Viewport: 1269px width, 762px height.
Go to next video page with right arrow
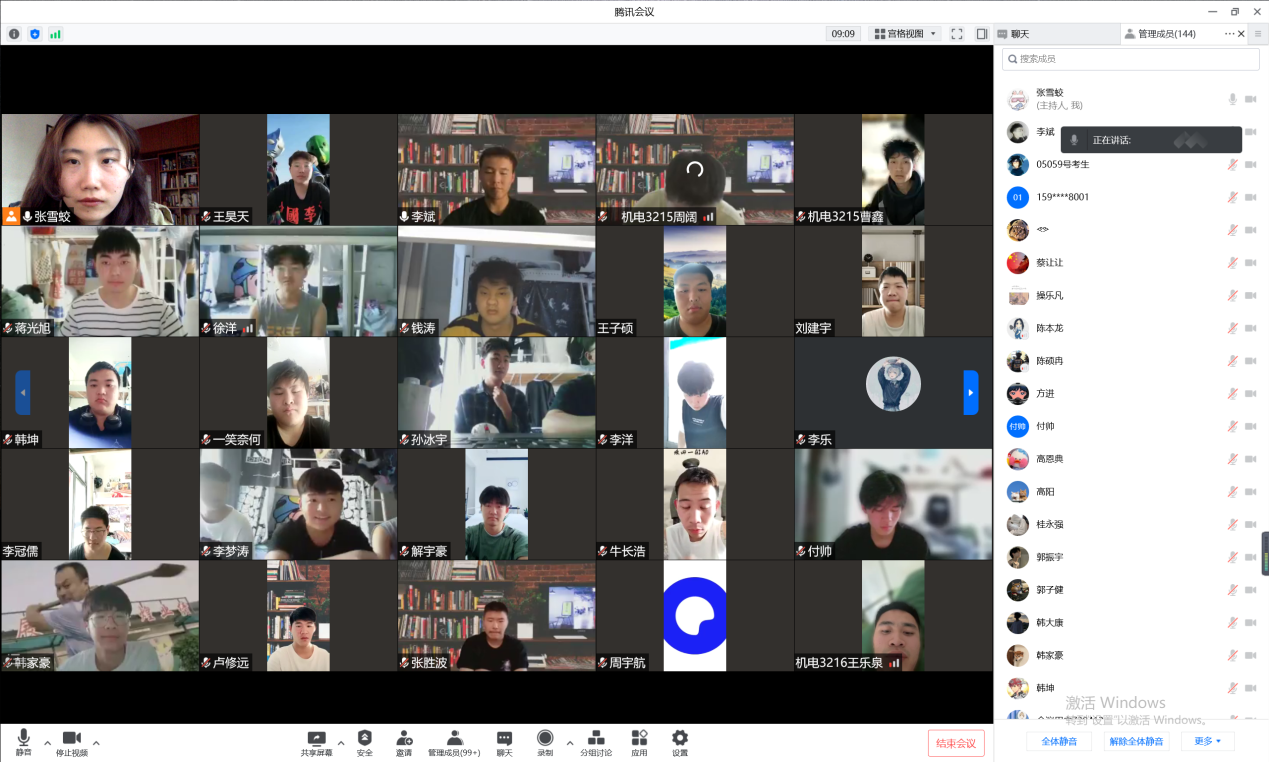coord(970,392)
